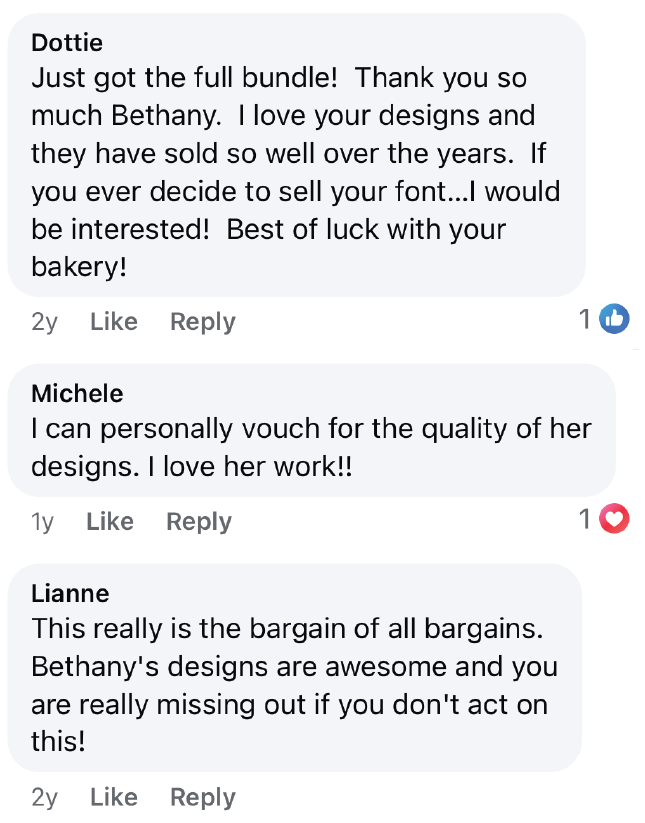Click the 2y timestamp under Dottie's comment
The image size is (645, 823).
pos(45,322)
